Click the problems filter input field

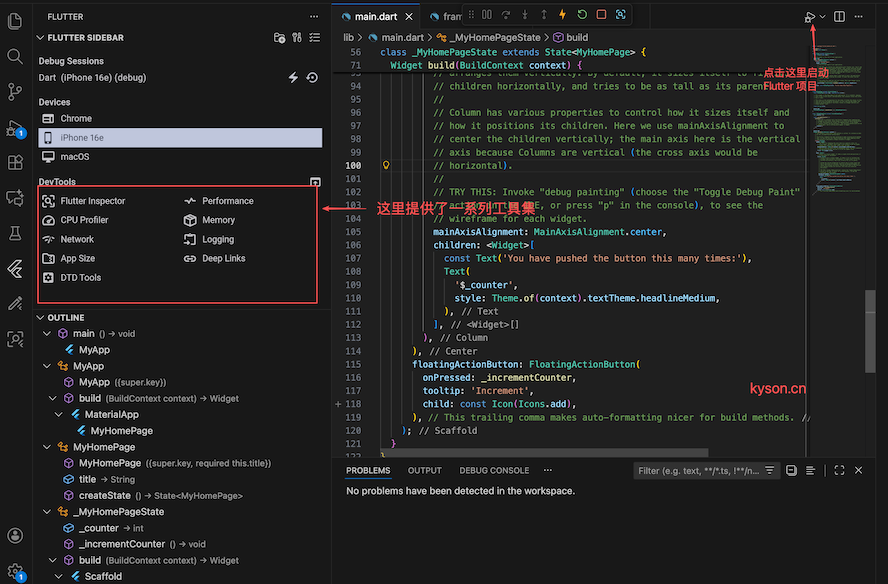pos(700,470)
